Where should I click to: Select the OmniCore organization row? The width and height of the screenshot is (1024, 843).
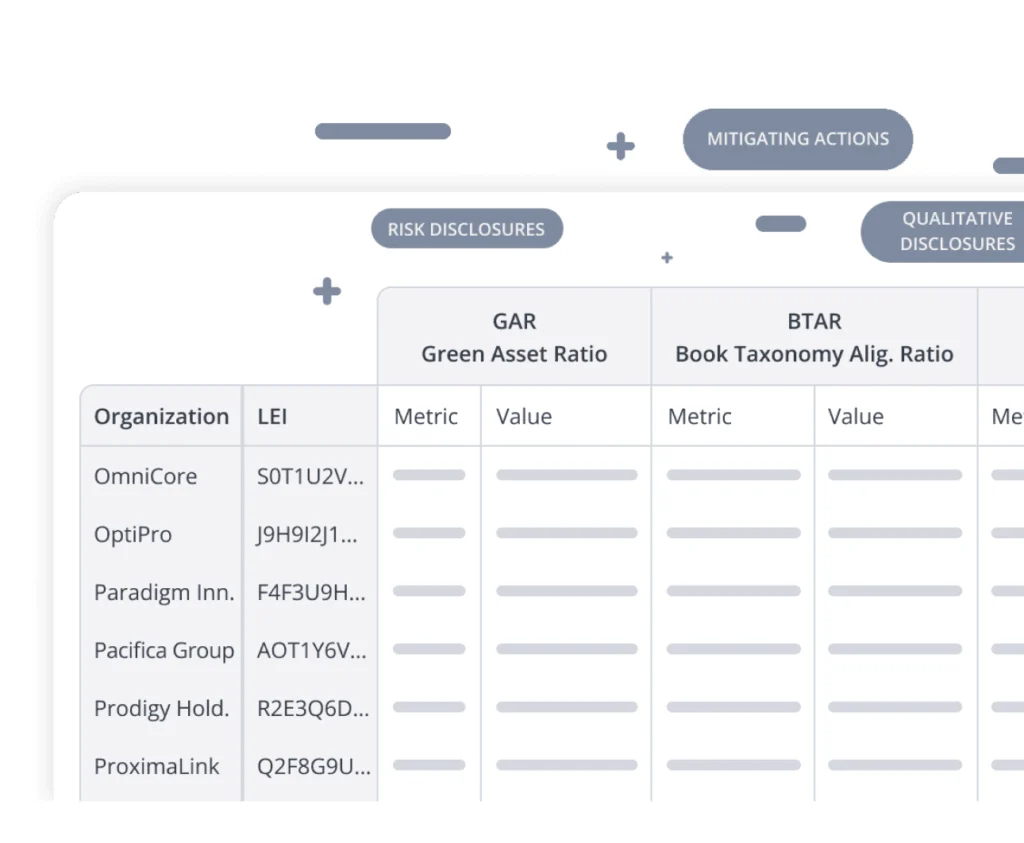[x=145, y=476]
